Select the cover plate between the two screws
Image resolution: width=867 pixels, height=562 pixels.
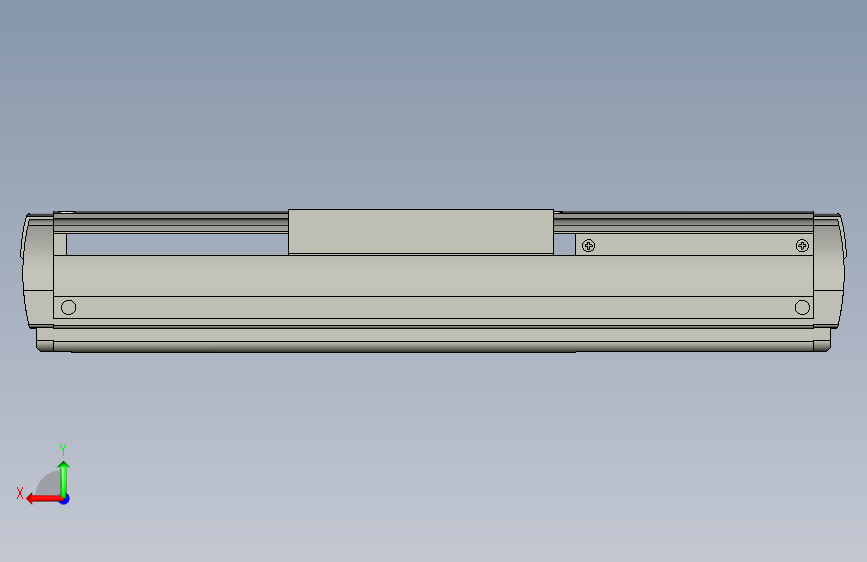pos(695,245)
